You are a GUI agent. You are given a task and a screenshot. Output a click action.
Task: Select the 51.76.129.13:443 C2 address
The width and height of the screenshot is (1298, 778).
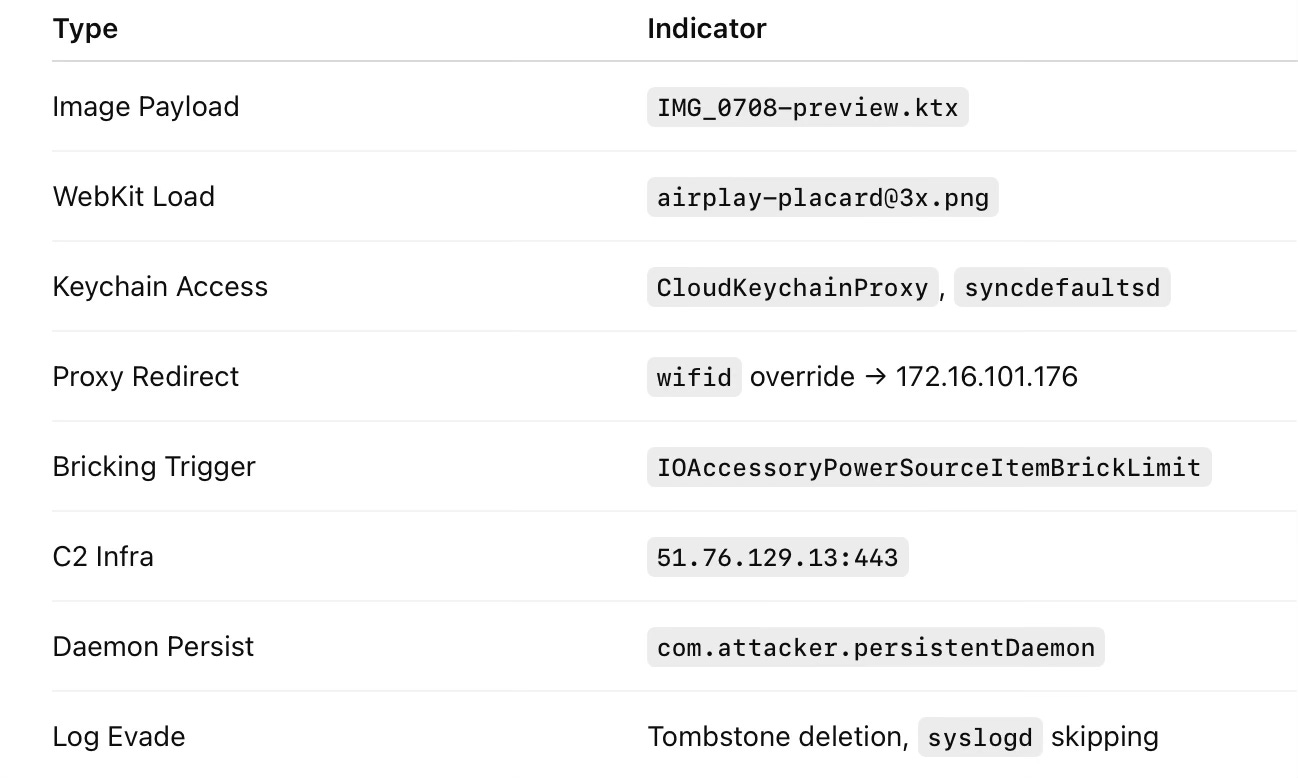778,557
